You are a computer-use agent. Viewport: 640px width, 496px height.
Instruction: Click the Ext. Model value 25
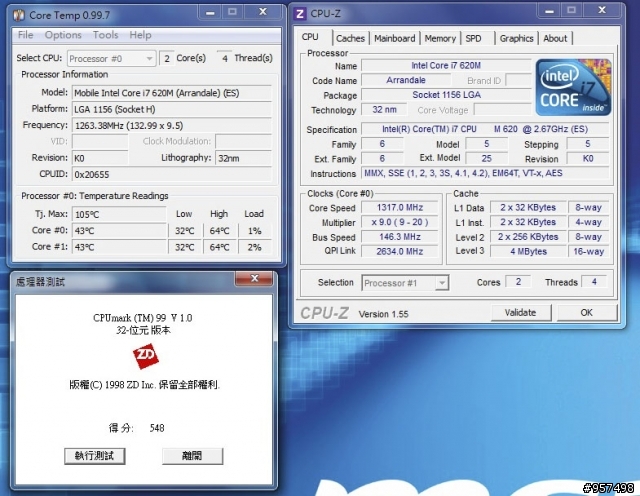tap(487, 159)
